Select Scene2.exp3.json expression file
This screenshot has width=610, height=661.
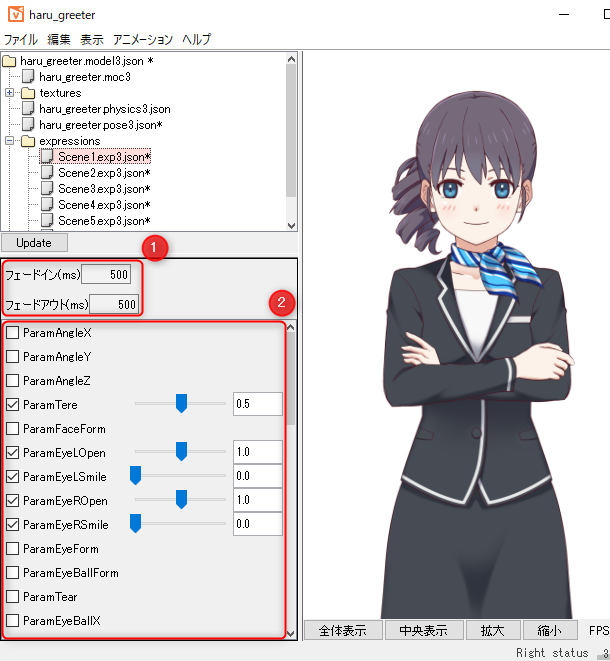click(104, 173)
